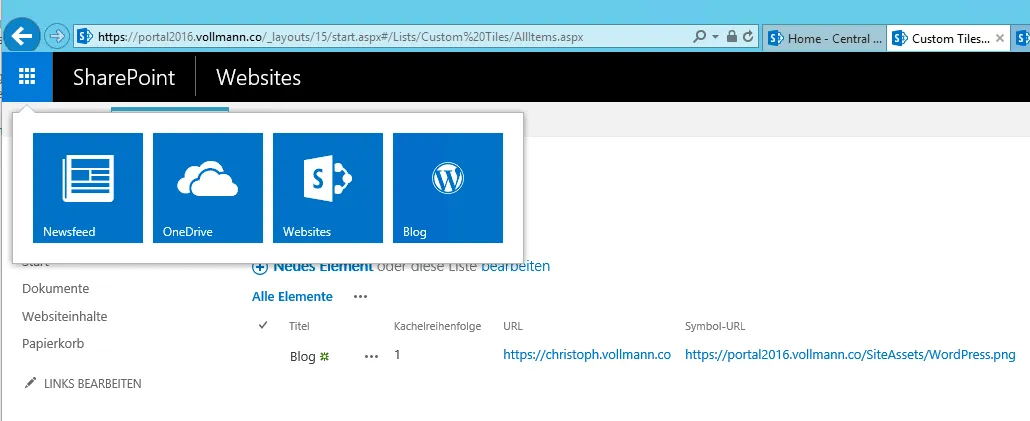The image size is (1030, 421).
Task: Sort by URL column header
Action: [513, 326]
